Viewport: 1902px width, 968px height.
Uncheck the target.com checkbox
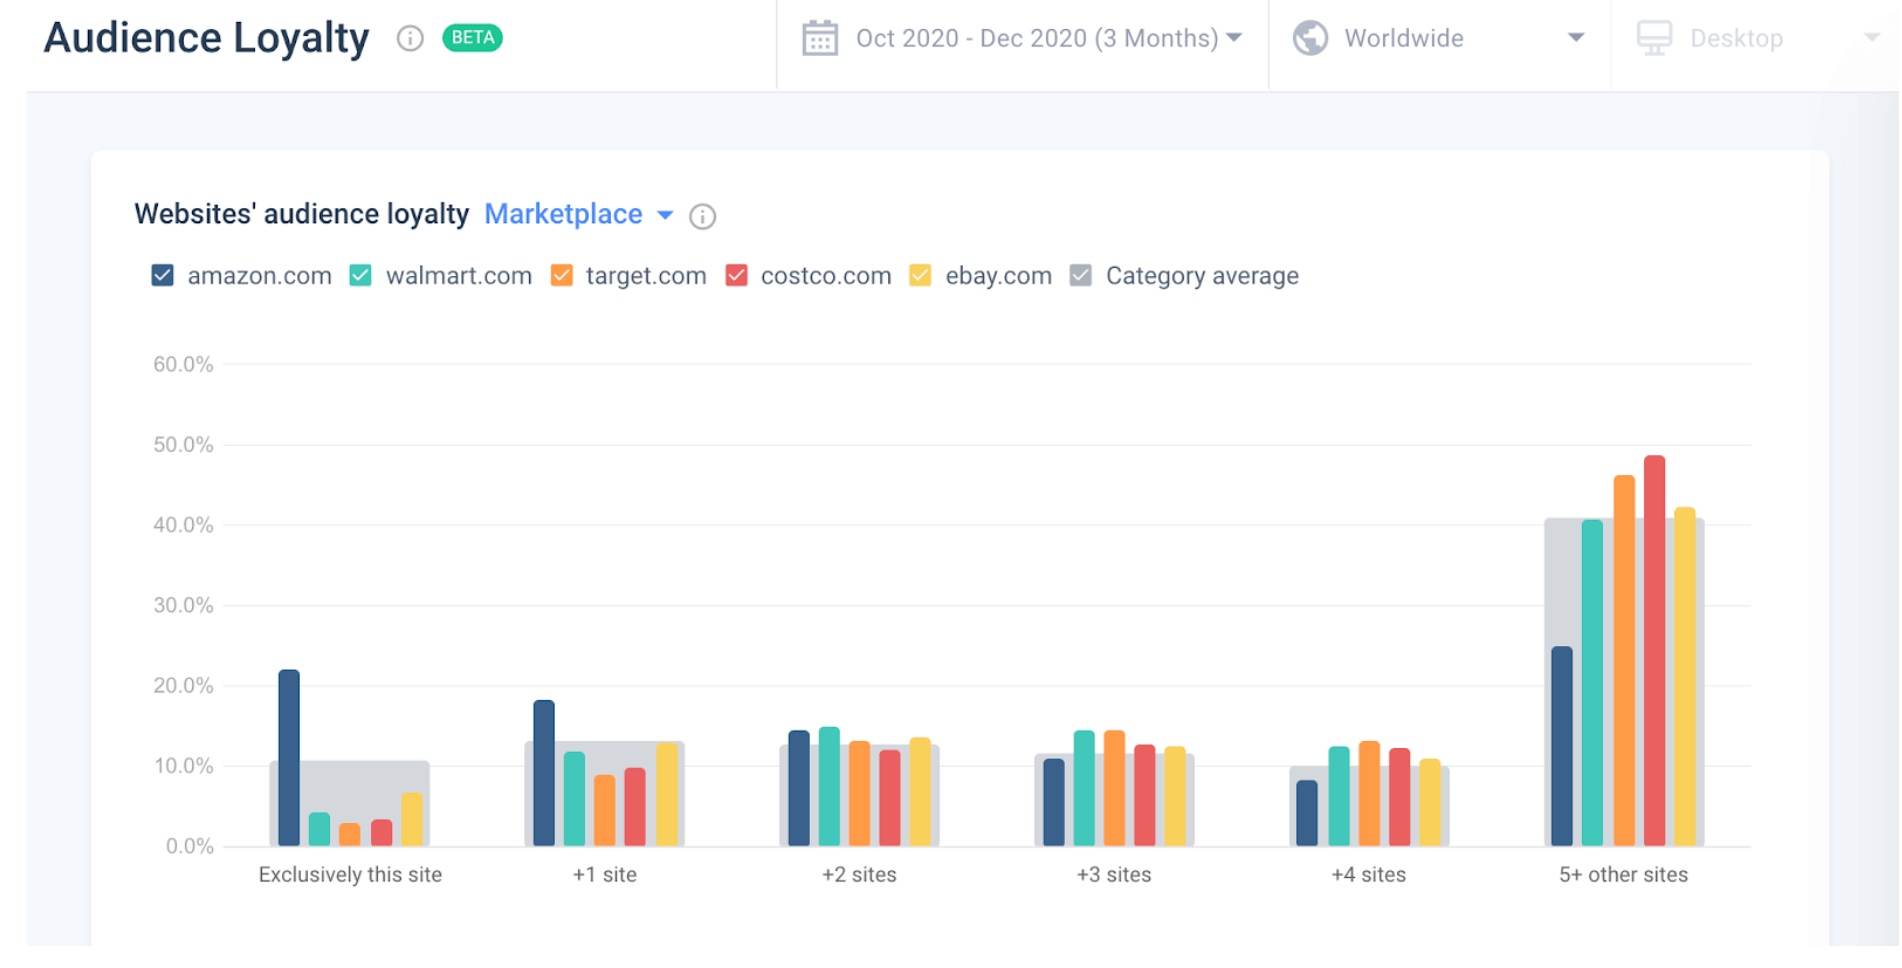[562, 275]
